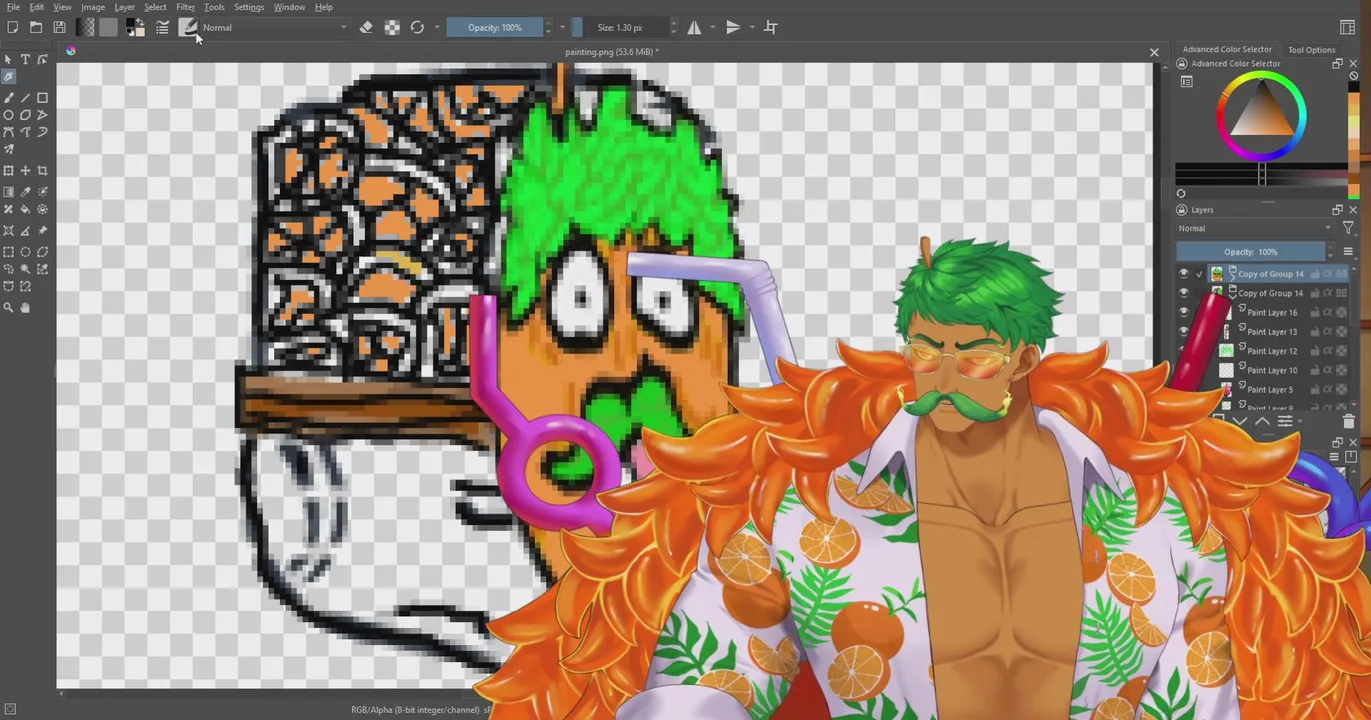
Task: Select the Gradient tool
Action: coord(9,192)
